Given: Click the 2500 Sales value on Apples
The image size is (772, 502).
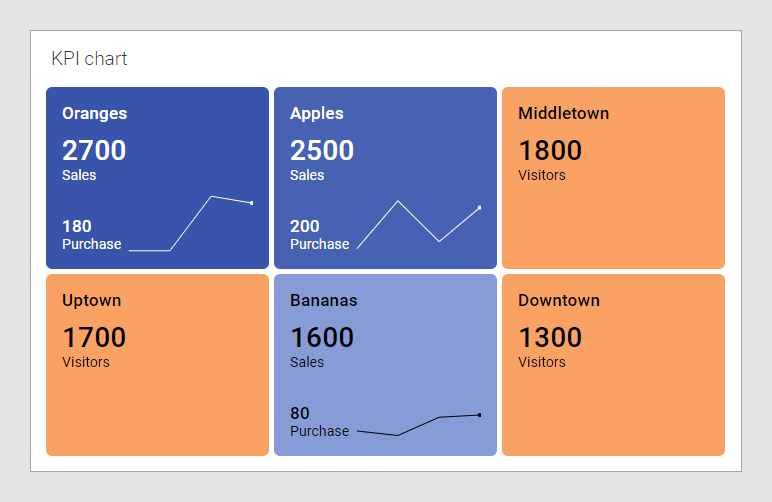Looking at the screenshot, I should point(322,150).
